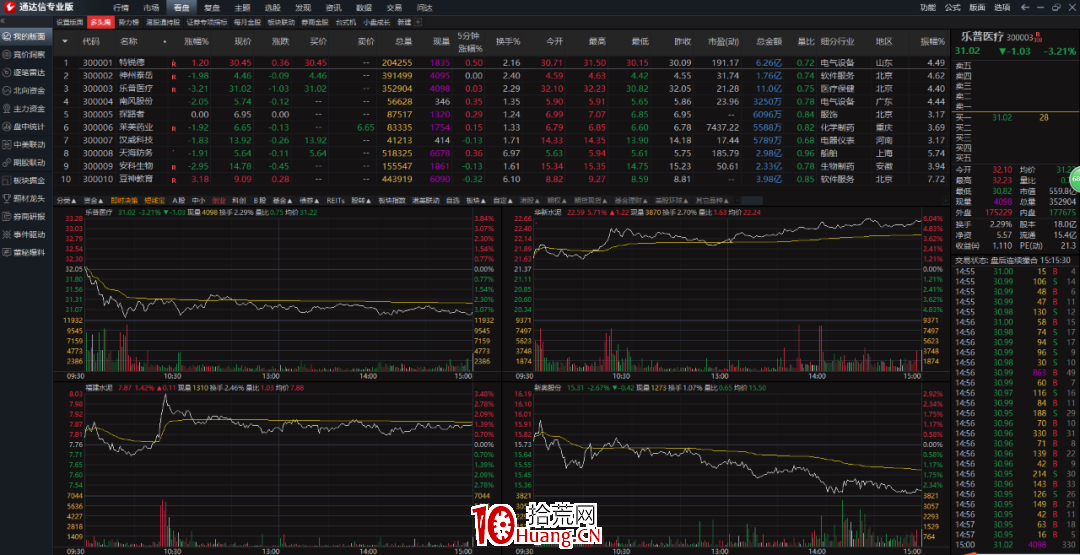Expand the 资金▲ bottom tab menu

92,200
